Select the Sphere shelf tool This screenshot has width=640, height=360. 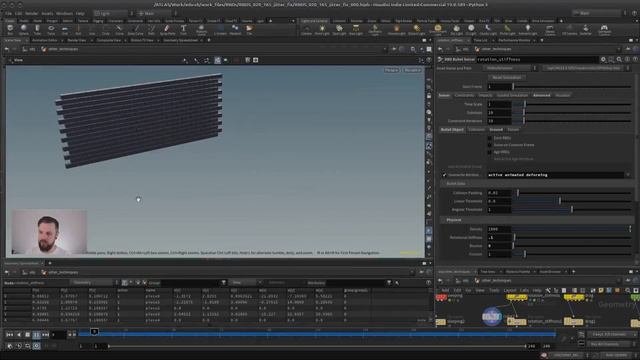coord(24,29)
